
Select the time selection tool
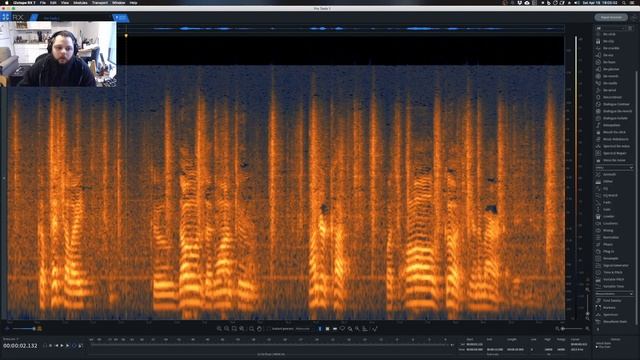click(320, 329)
